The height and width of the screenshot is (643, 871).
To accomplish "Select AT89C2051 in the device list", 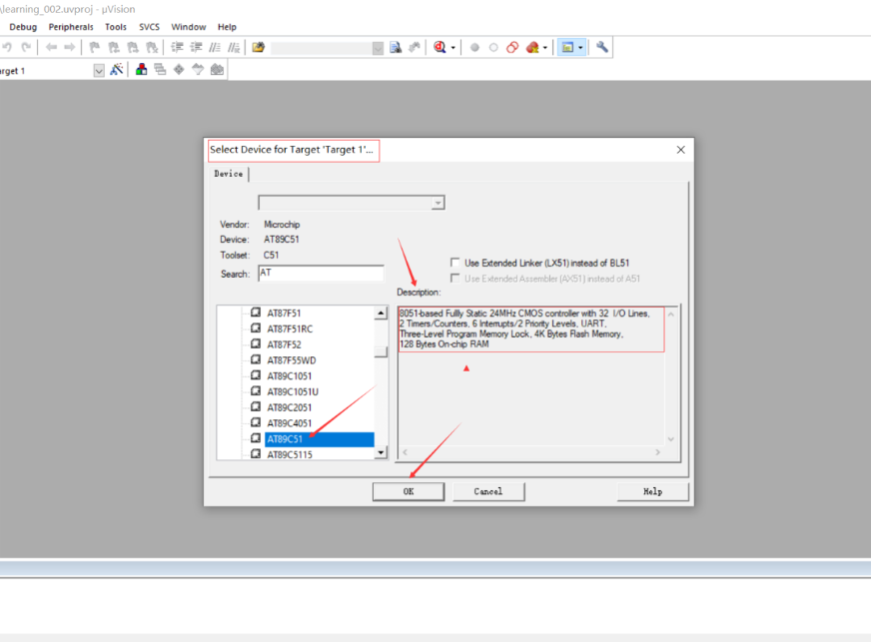I will [289, 407].
